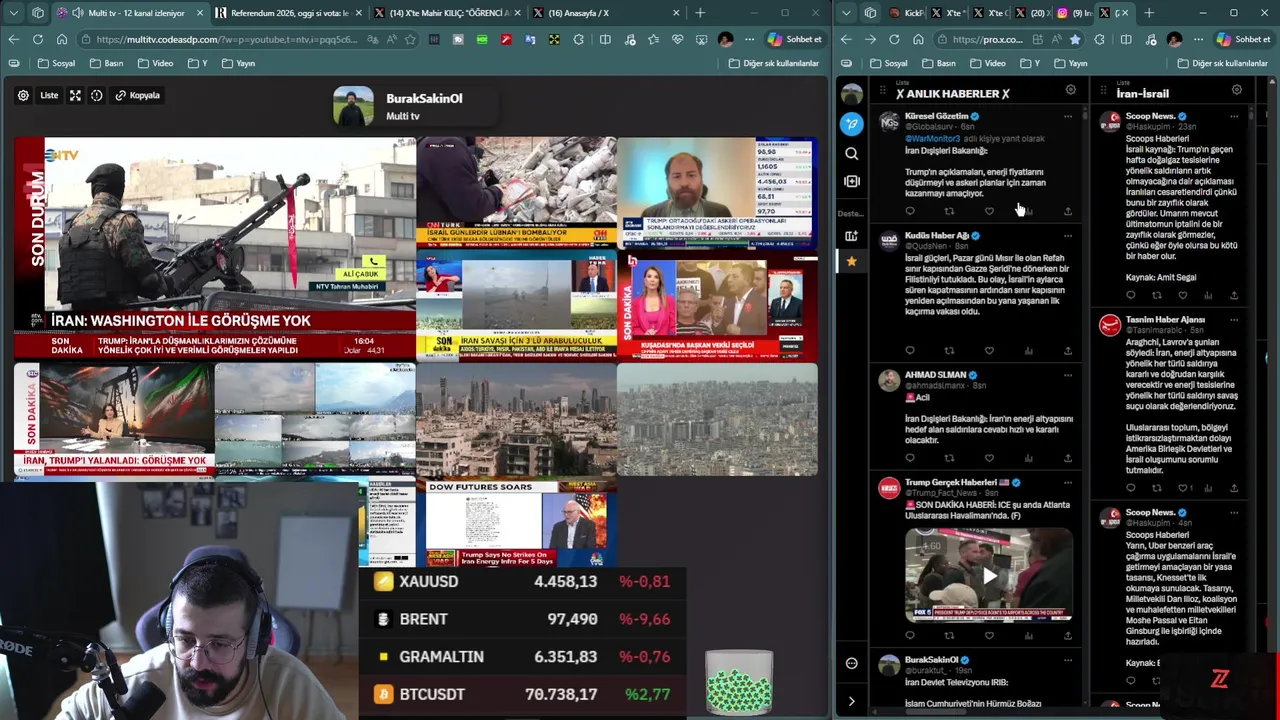This screenshot has width=1280, height=720.
Task: Open Basın bookmarks folder in left browser
Action: [106, 63]
